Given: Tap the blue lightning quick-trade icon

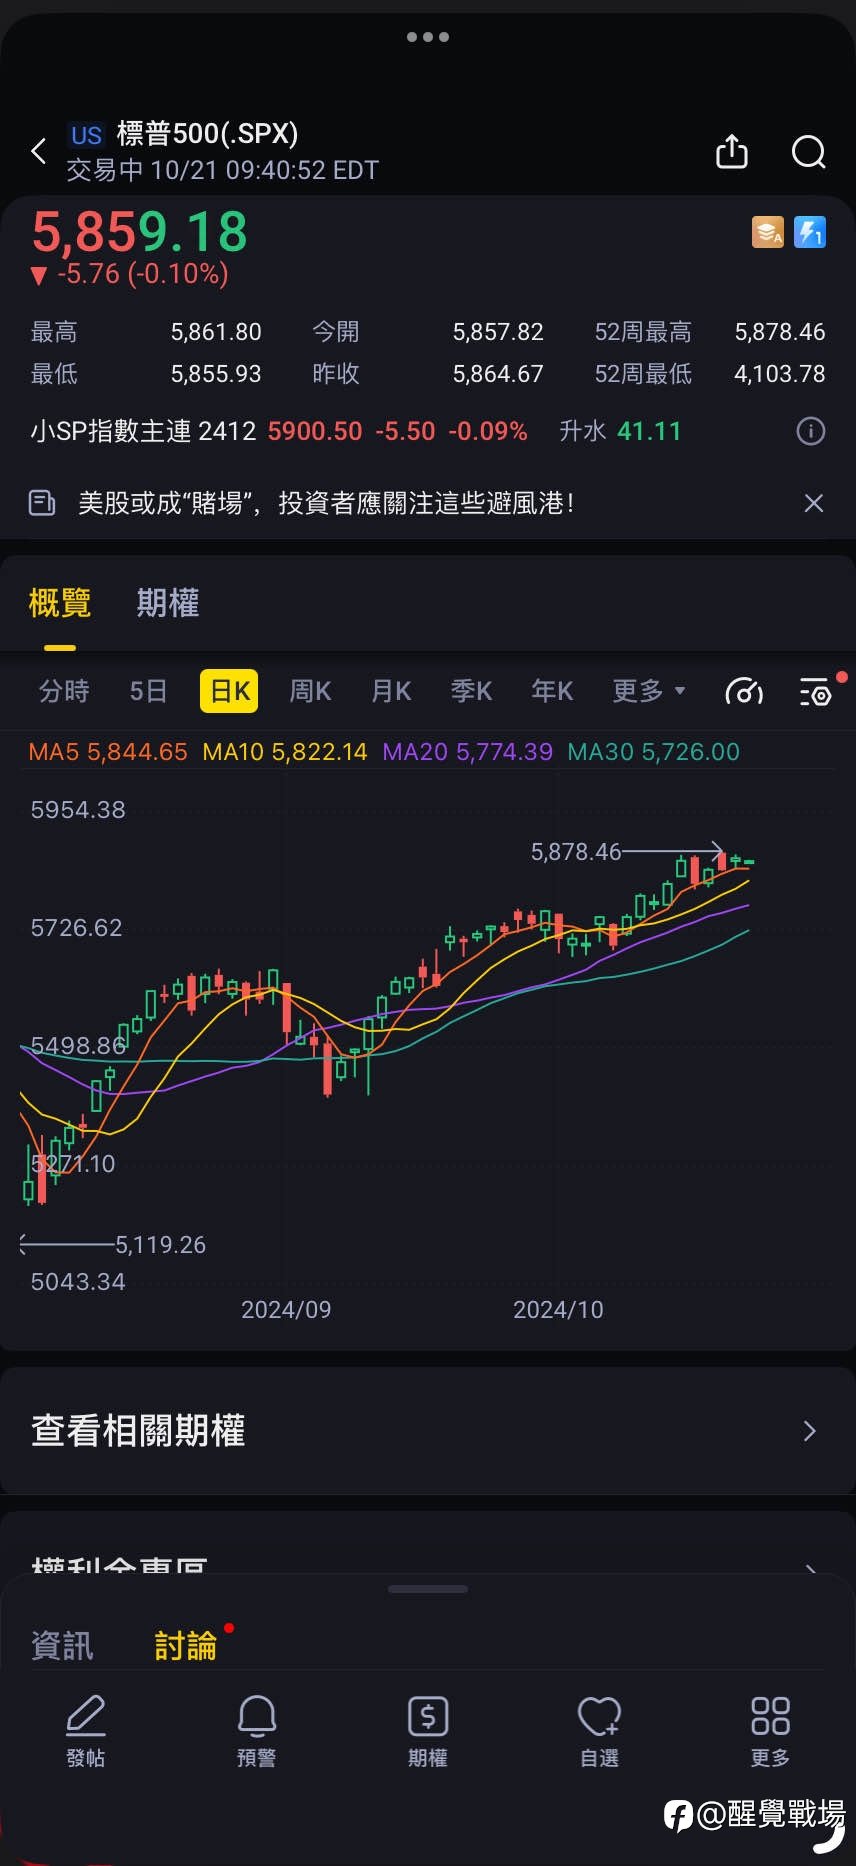Looking at the screenshot, I should tap(810, 232).
